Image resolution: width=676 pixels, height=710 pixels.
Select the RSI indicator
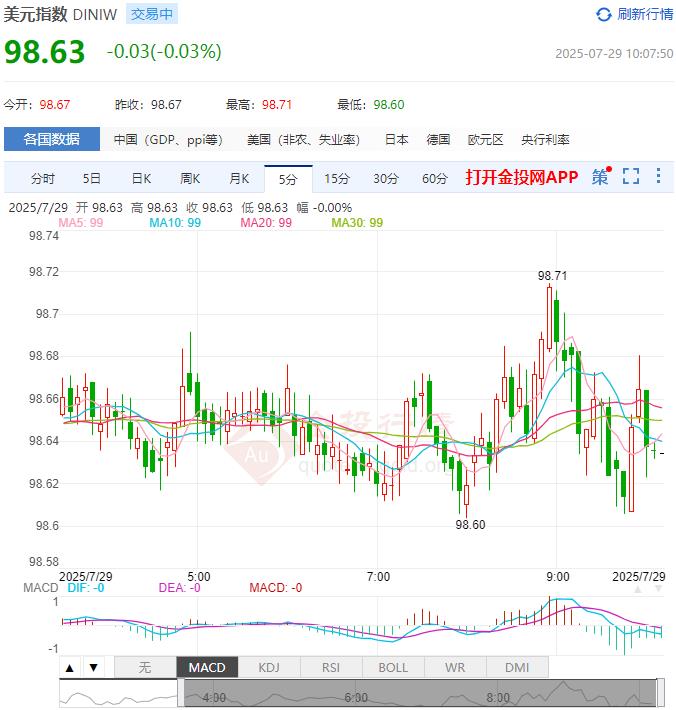(331, 667)
